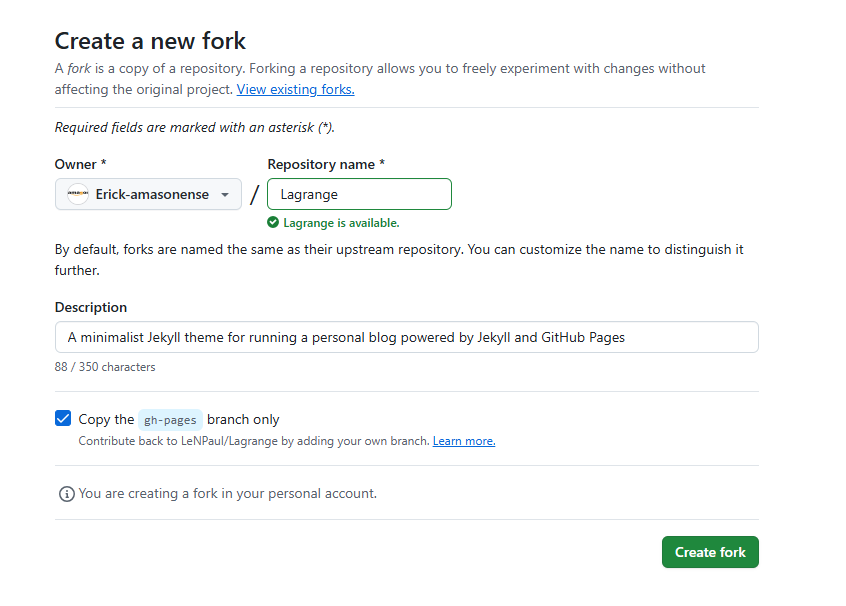This screenshot has width=846, height=606.
Task: Click the Repository name field containing Lagrange
Action: (x=359, y=194)
